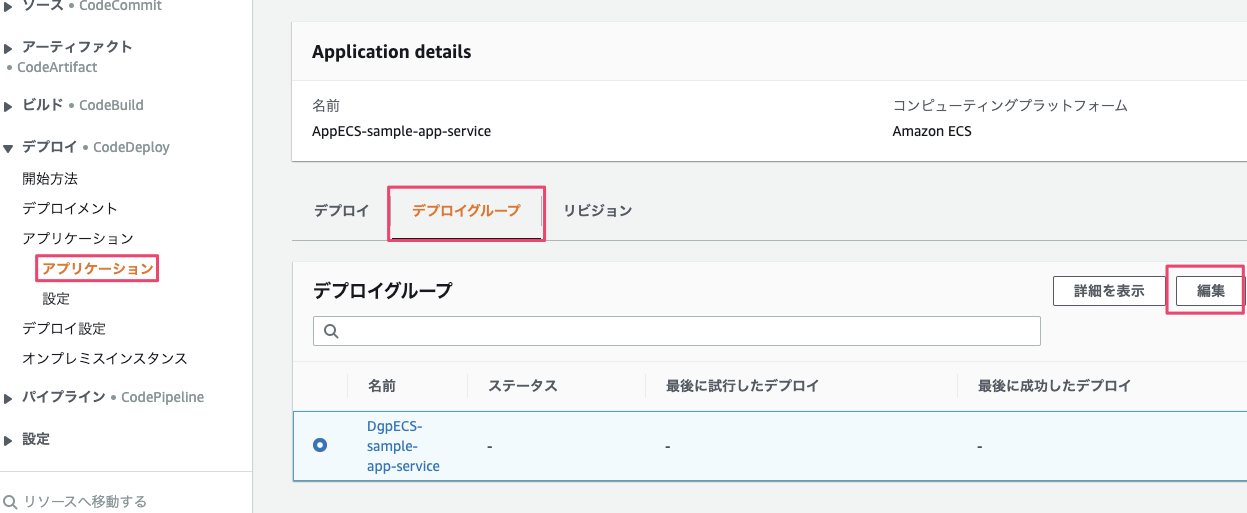Click the search magnifier icon in deploy group filter
Image resolution: width=1247 pixels, height=513 pixels.
[331, 331]
